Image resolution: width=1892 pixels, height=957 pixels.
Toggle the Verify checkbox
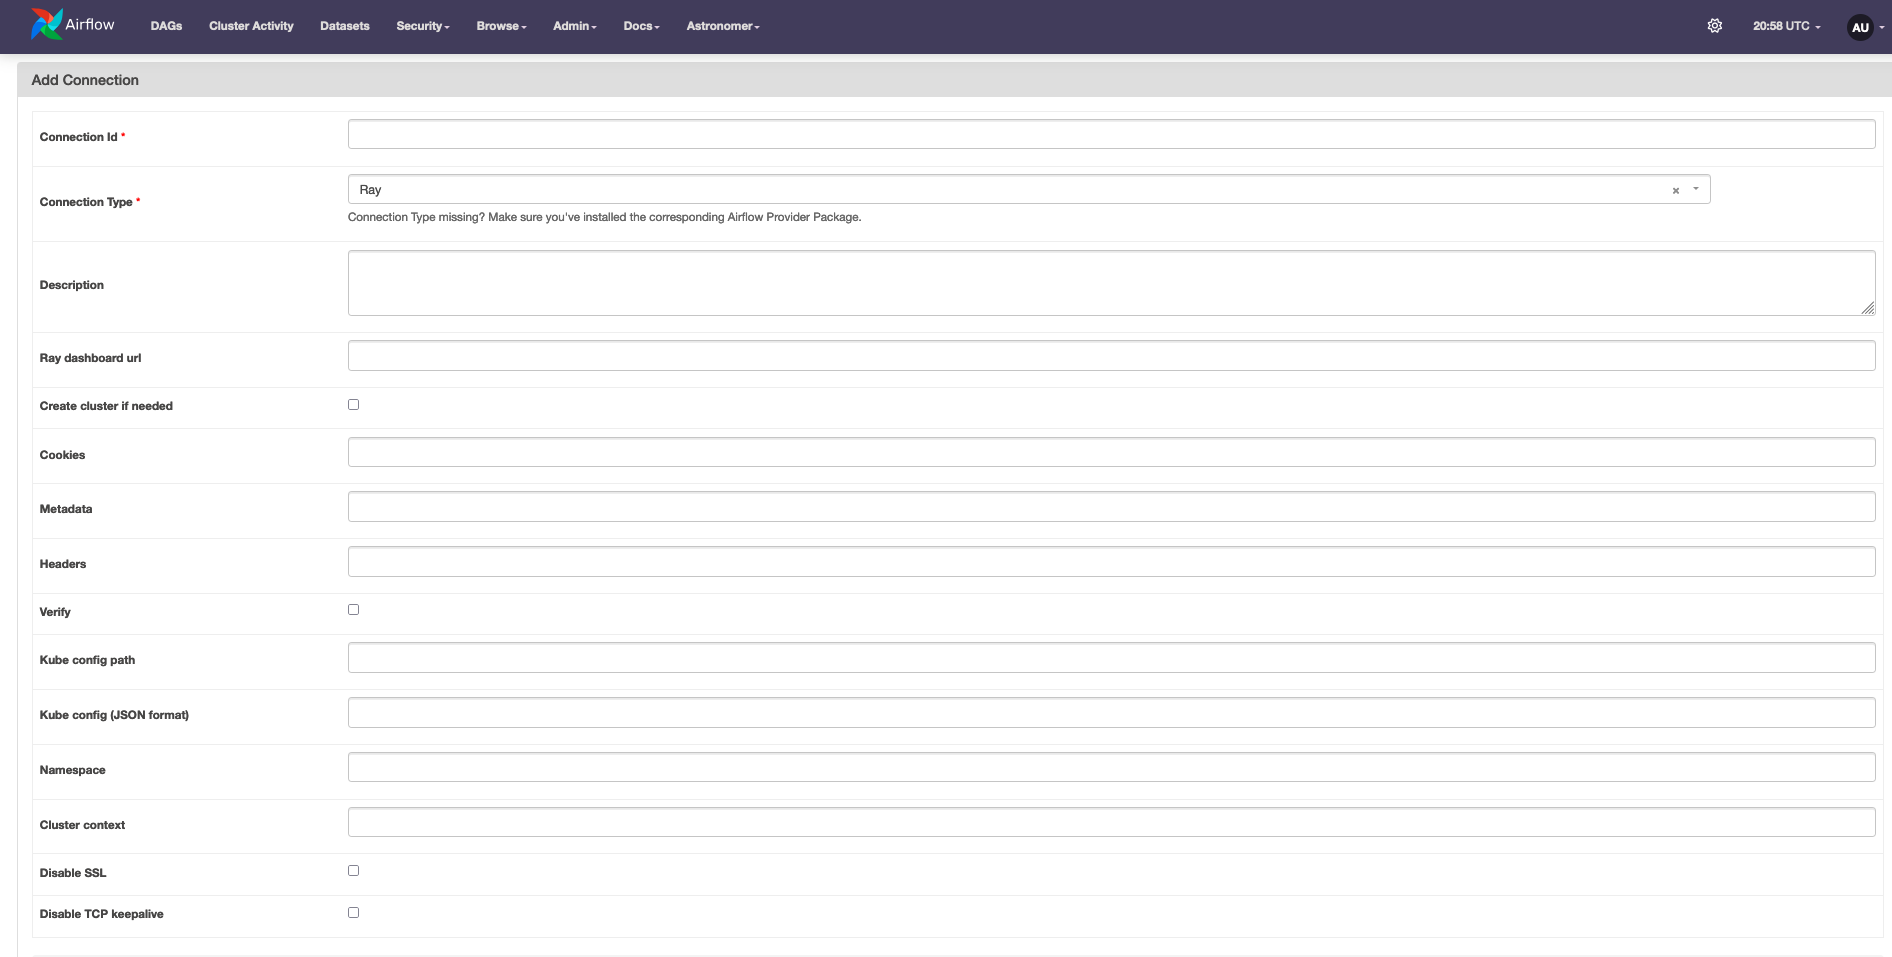pyautogui.click(x=353, y=610)
